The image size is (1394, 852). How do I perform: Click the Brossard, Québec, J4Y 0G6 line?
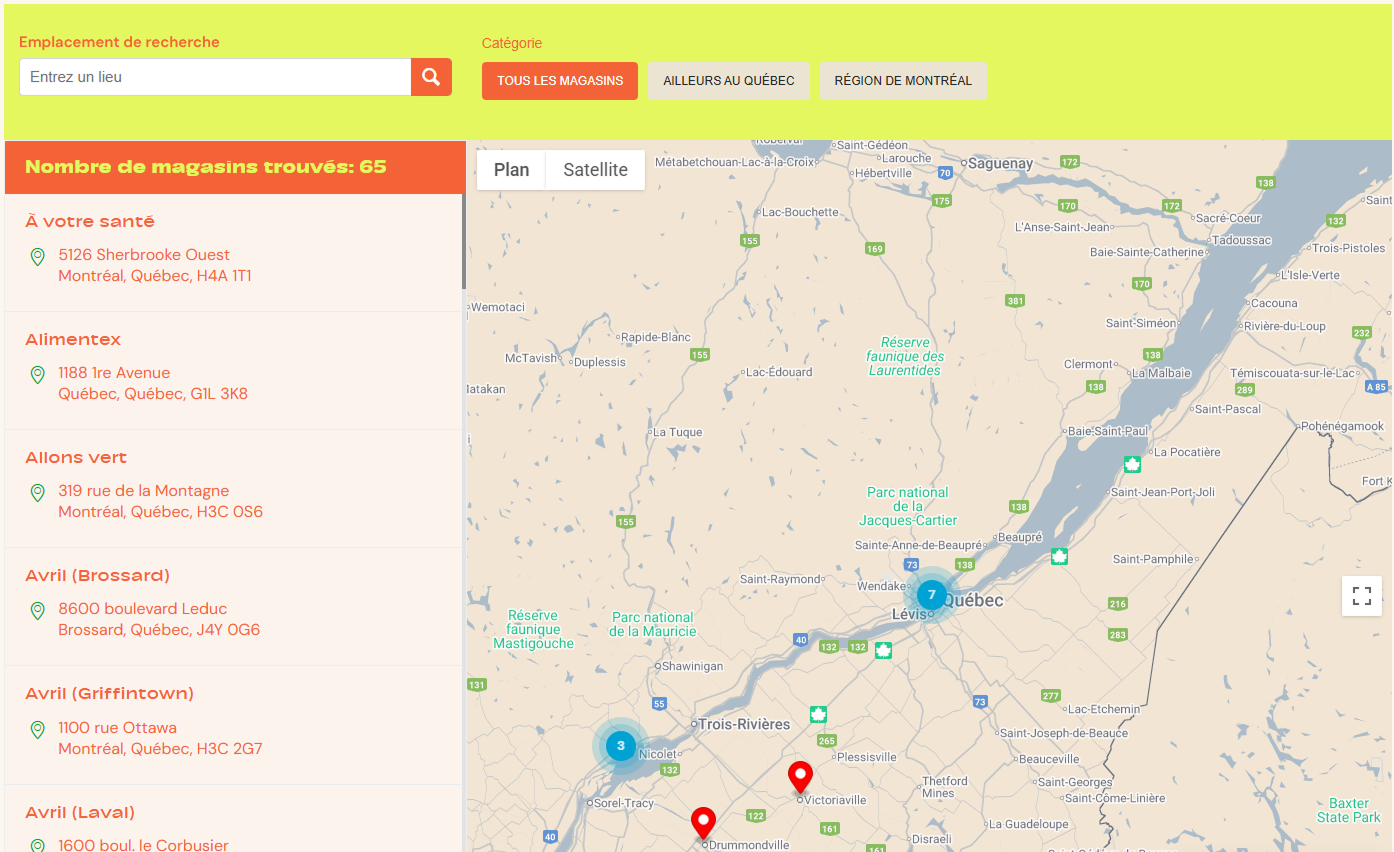coord(159,630)
